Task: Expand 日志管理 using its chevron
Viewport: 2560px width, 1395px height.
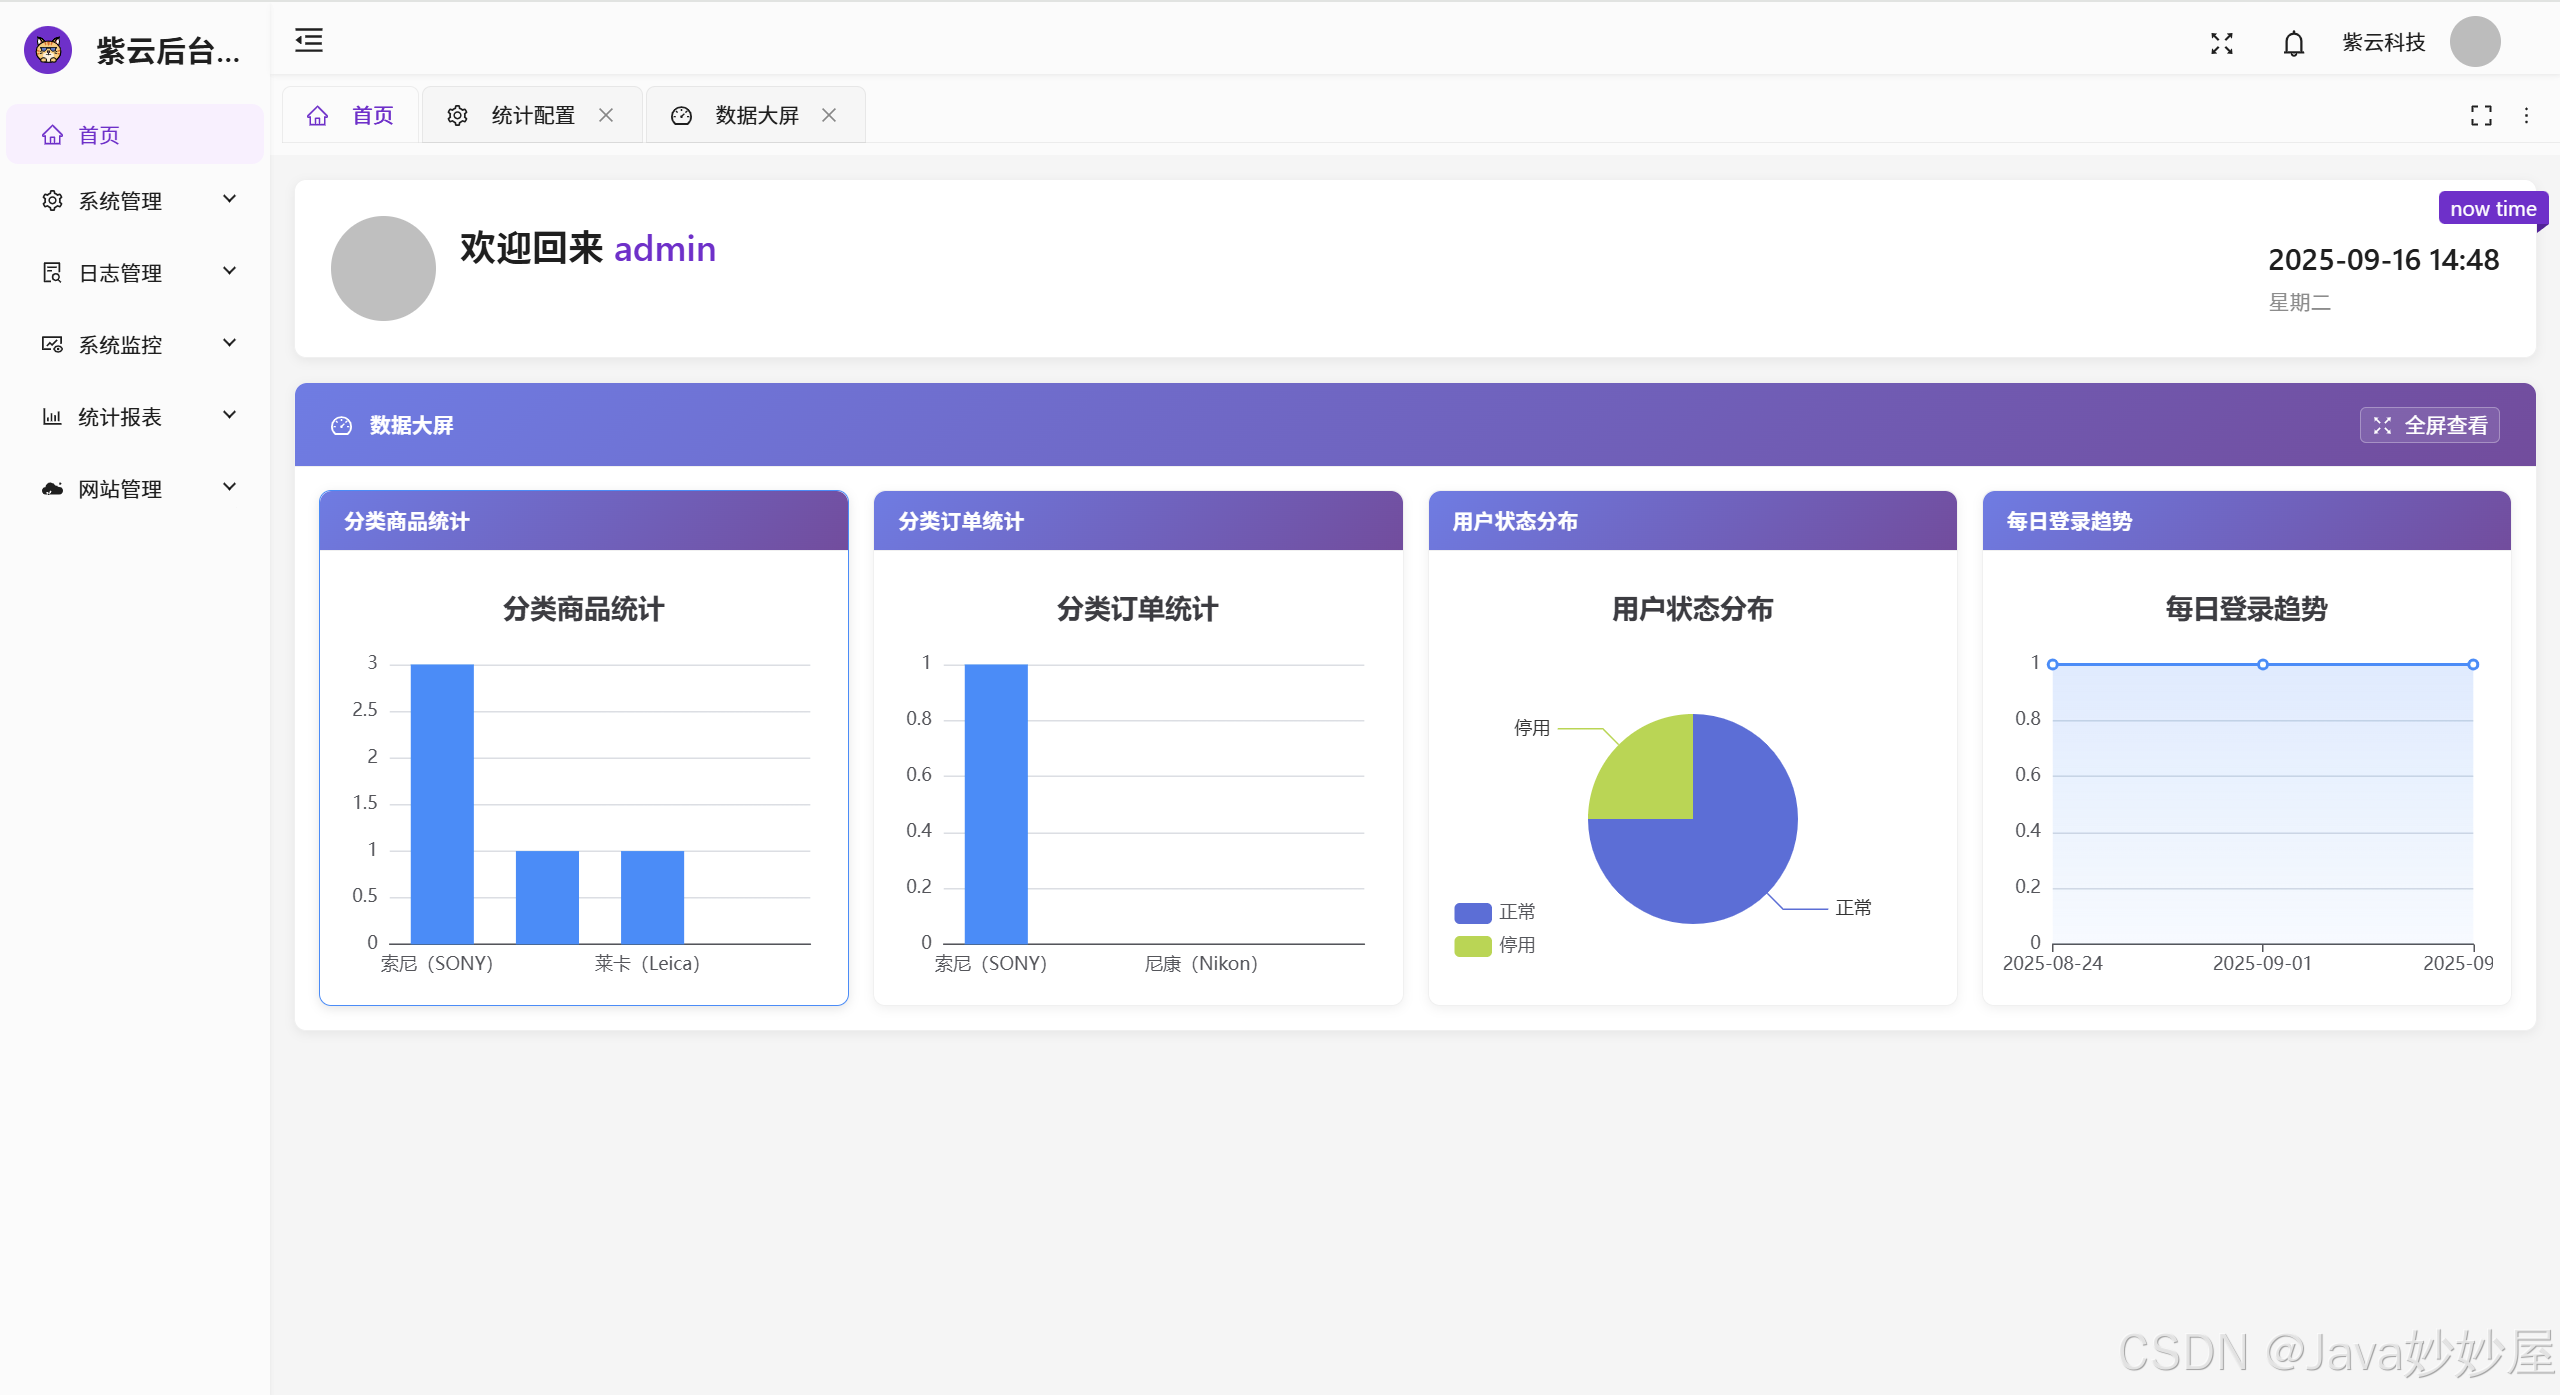Action: click(x=229, y=271)
